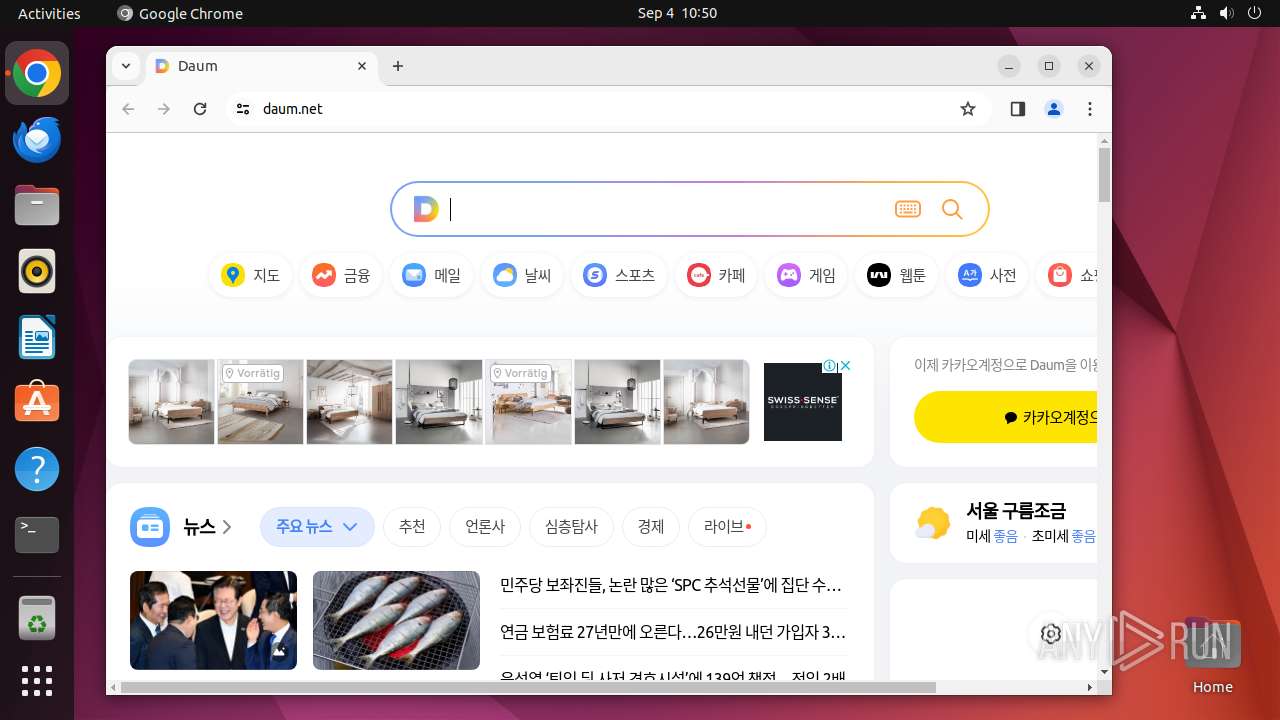Open headline about 민주당 보좌진들 SPC 추석선물

tap(671, 585)
